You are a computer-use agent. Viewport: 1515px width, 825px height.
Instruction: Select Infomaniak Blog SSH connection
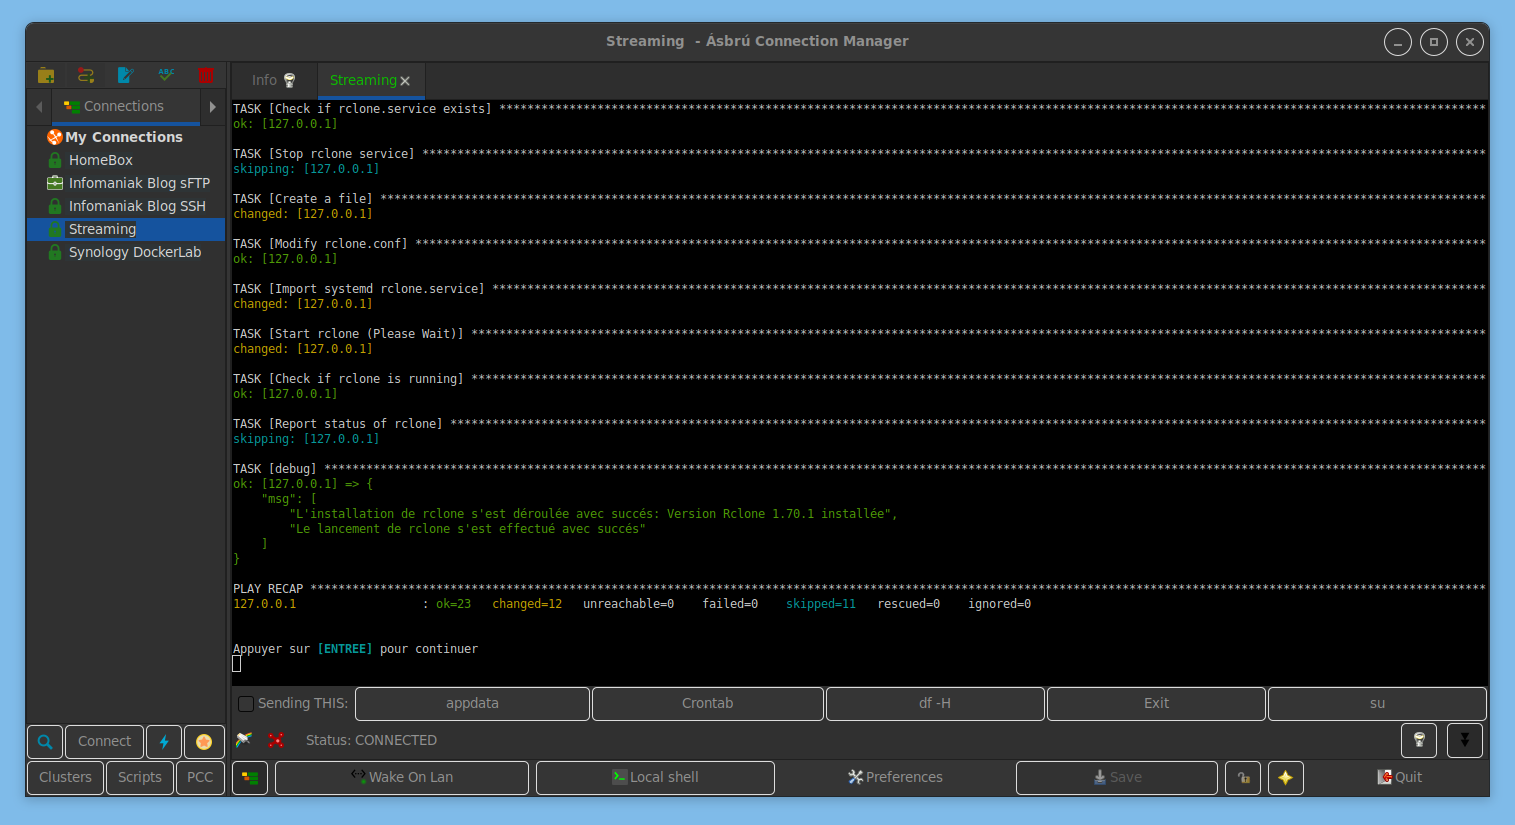[x=137, y=206]
